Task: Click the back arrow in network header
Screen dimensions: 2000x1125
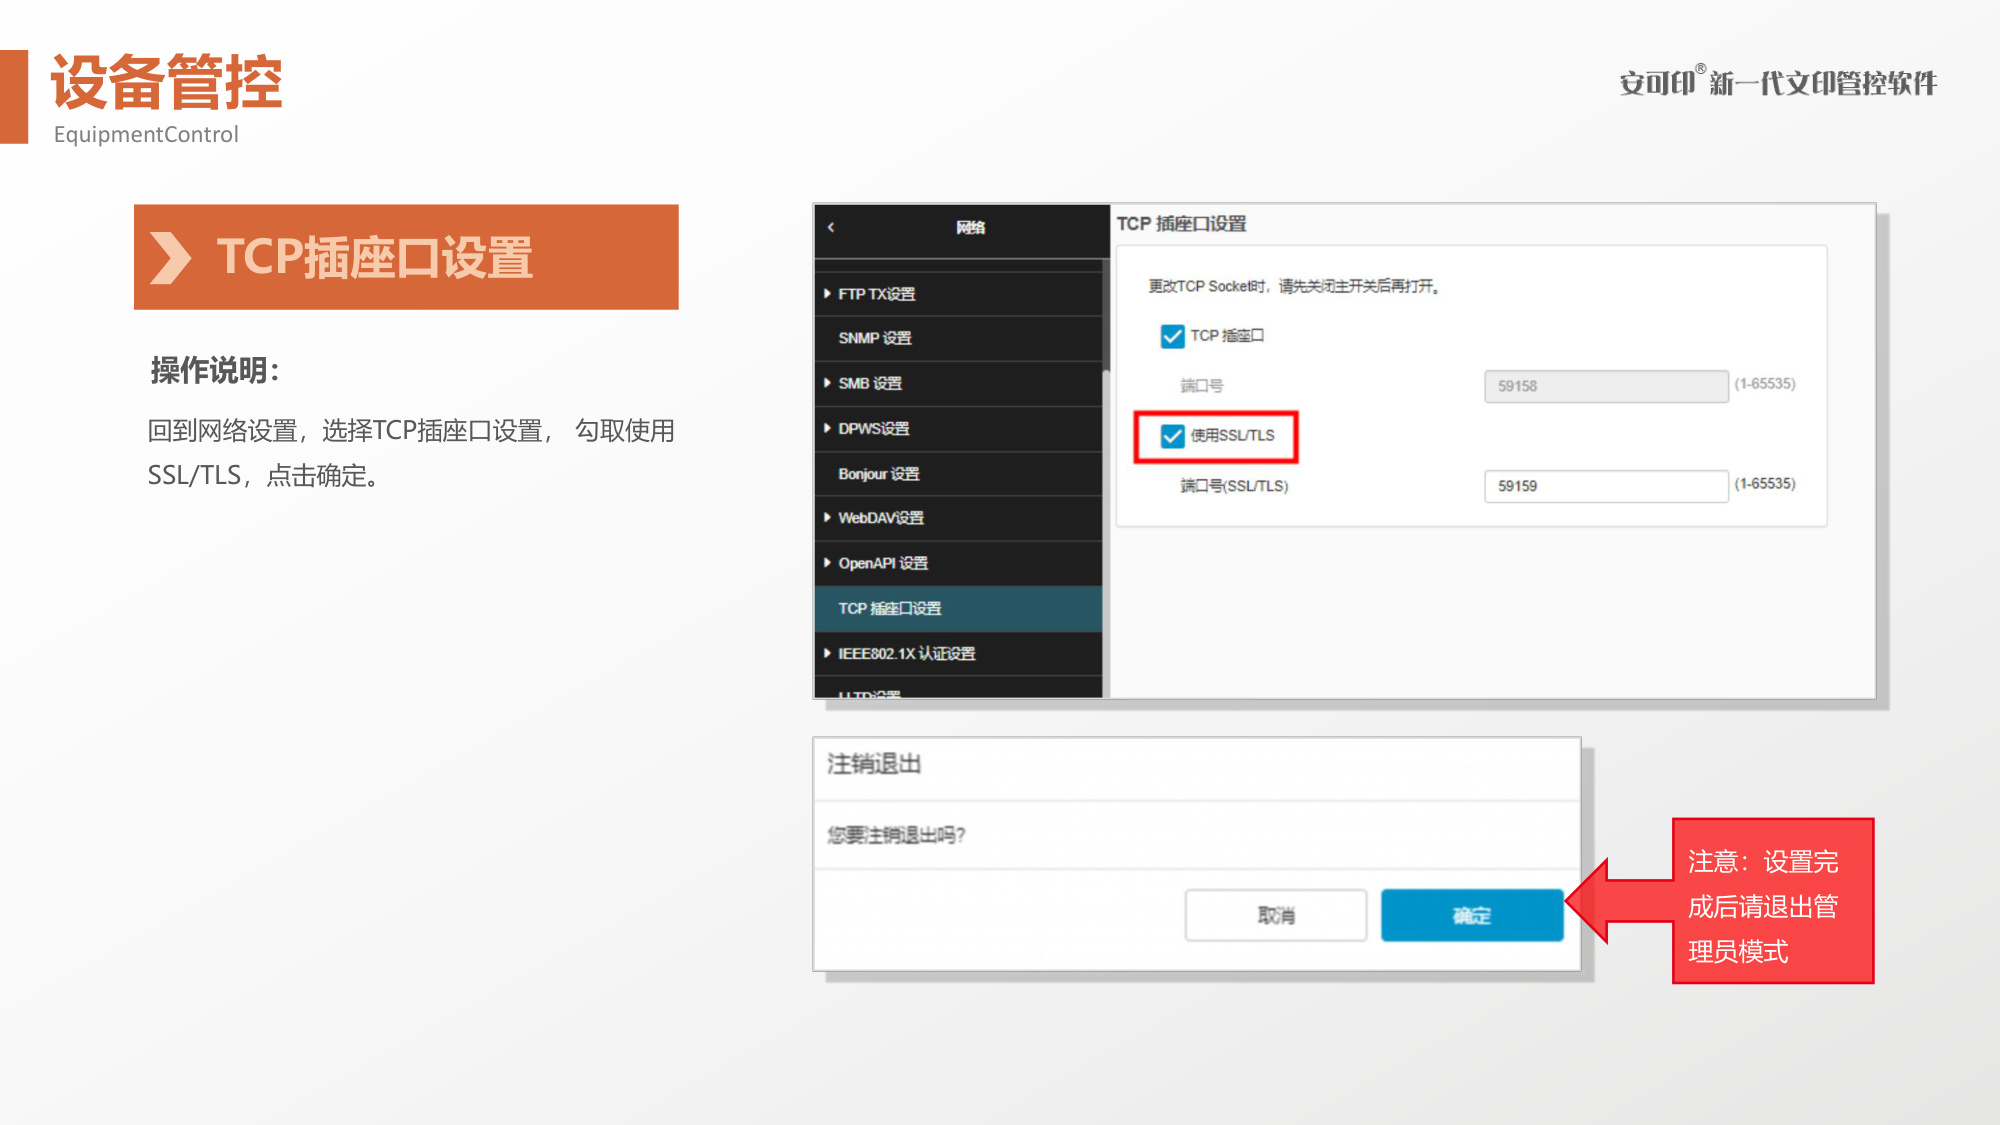Action: [x=831, y=228]
